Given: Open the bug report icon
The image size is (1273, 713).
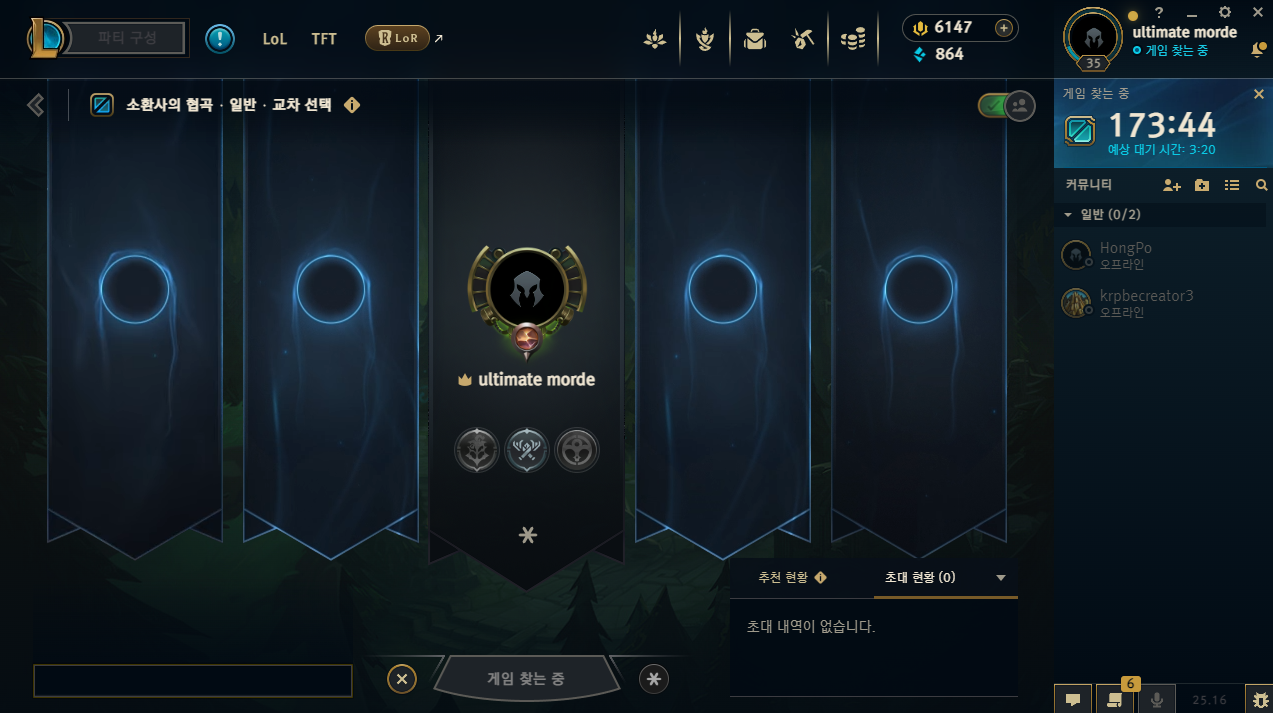Looking at the screenshot, I should (1258, 700).
